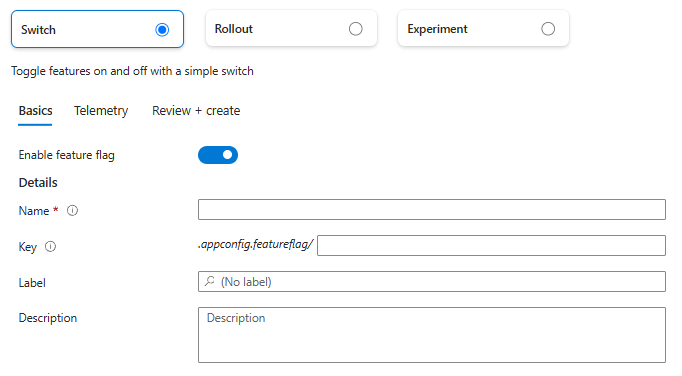This screenshot has width=682, height=376.
Task: Click the '.appconfig.featureflag/' key prefix text
Action: [255, 245]
